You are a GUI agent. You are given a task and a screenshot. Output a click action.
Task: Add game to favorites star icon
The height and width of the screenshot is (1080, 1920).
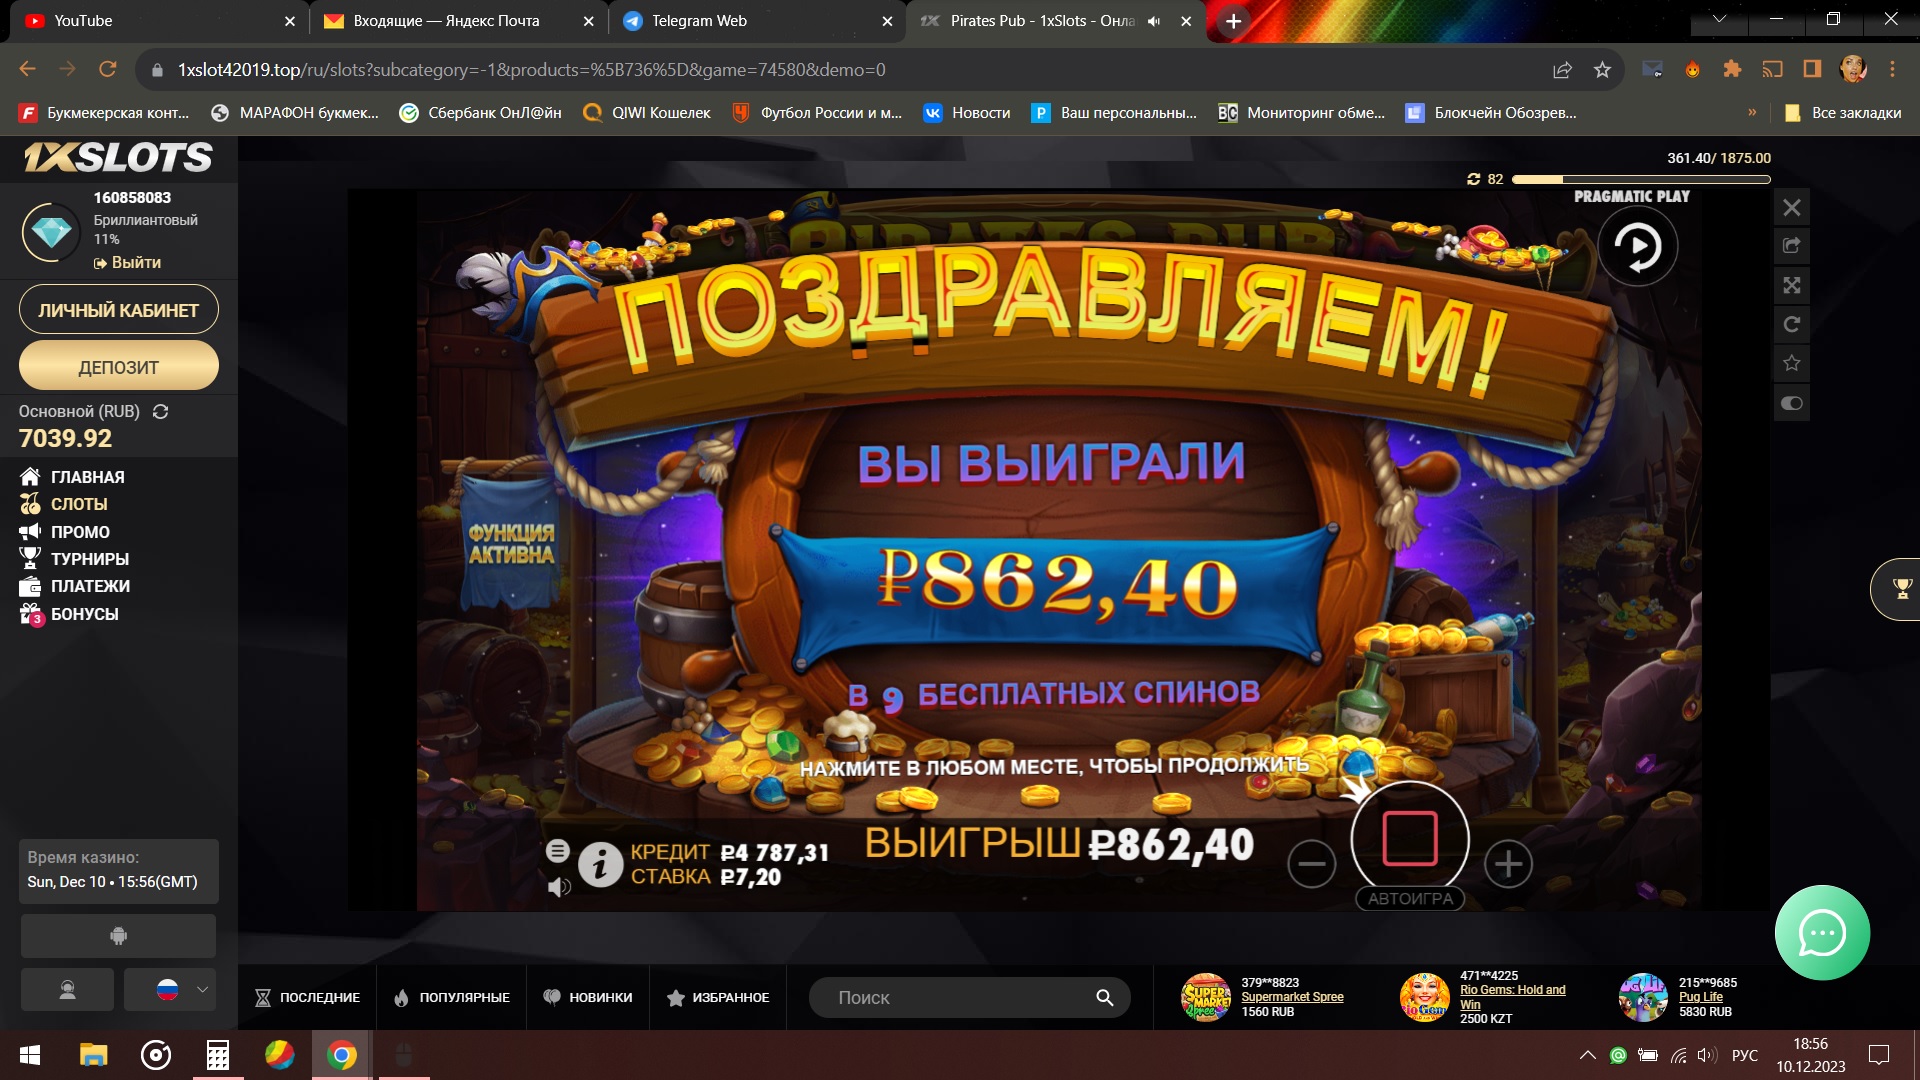[x=1791, y=363]
